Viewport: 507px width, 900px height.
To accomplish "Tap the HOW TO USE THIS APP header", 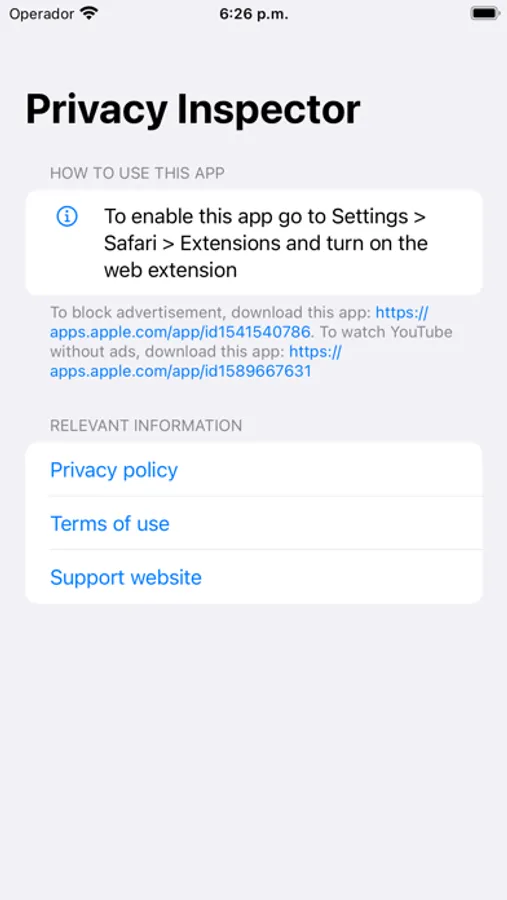I will tap(137, 173).
